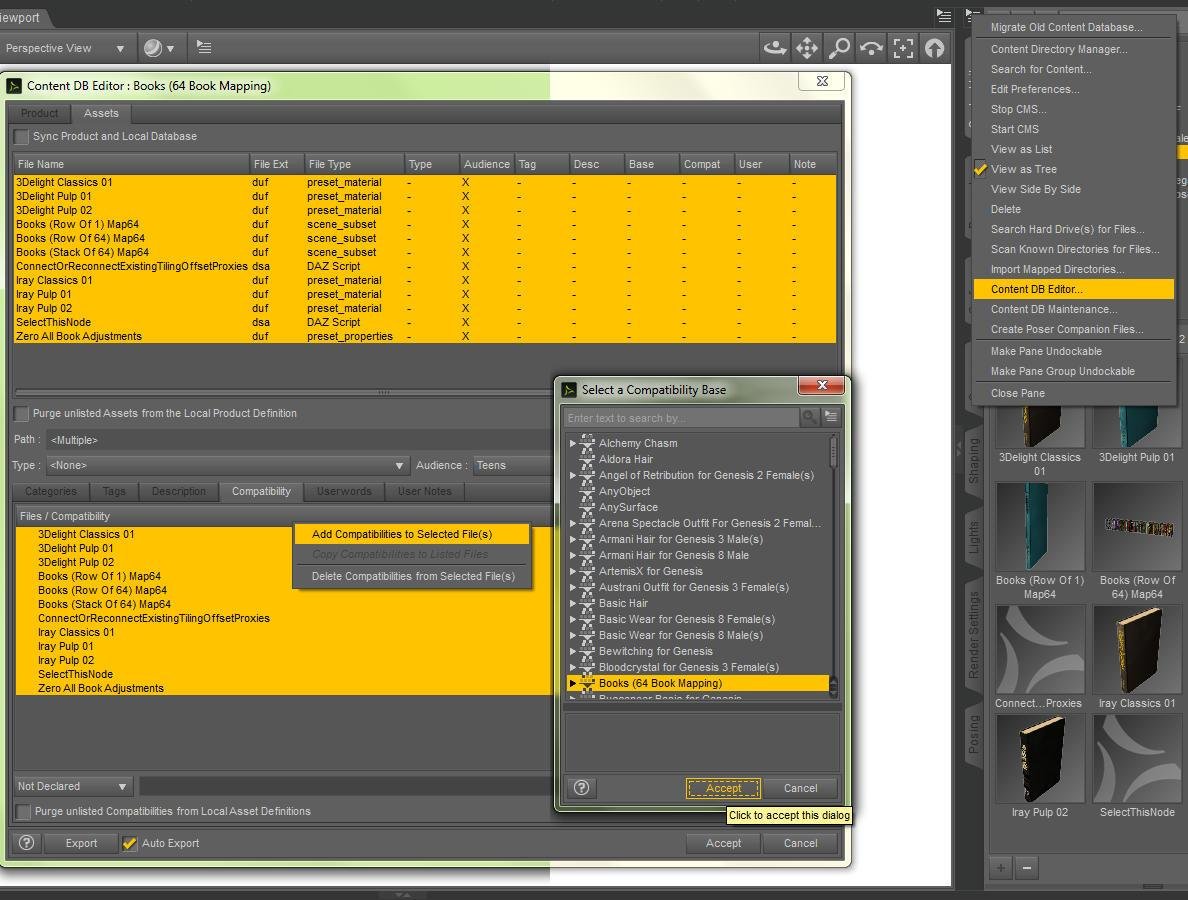The height and width of the screenshot is (900, 1188).
Task: Click help icon in Select a Compatibility Base
Action: [581, 788]
